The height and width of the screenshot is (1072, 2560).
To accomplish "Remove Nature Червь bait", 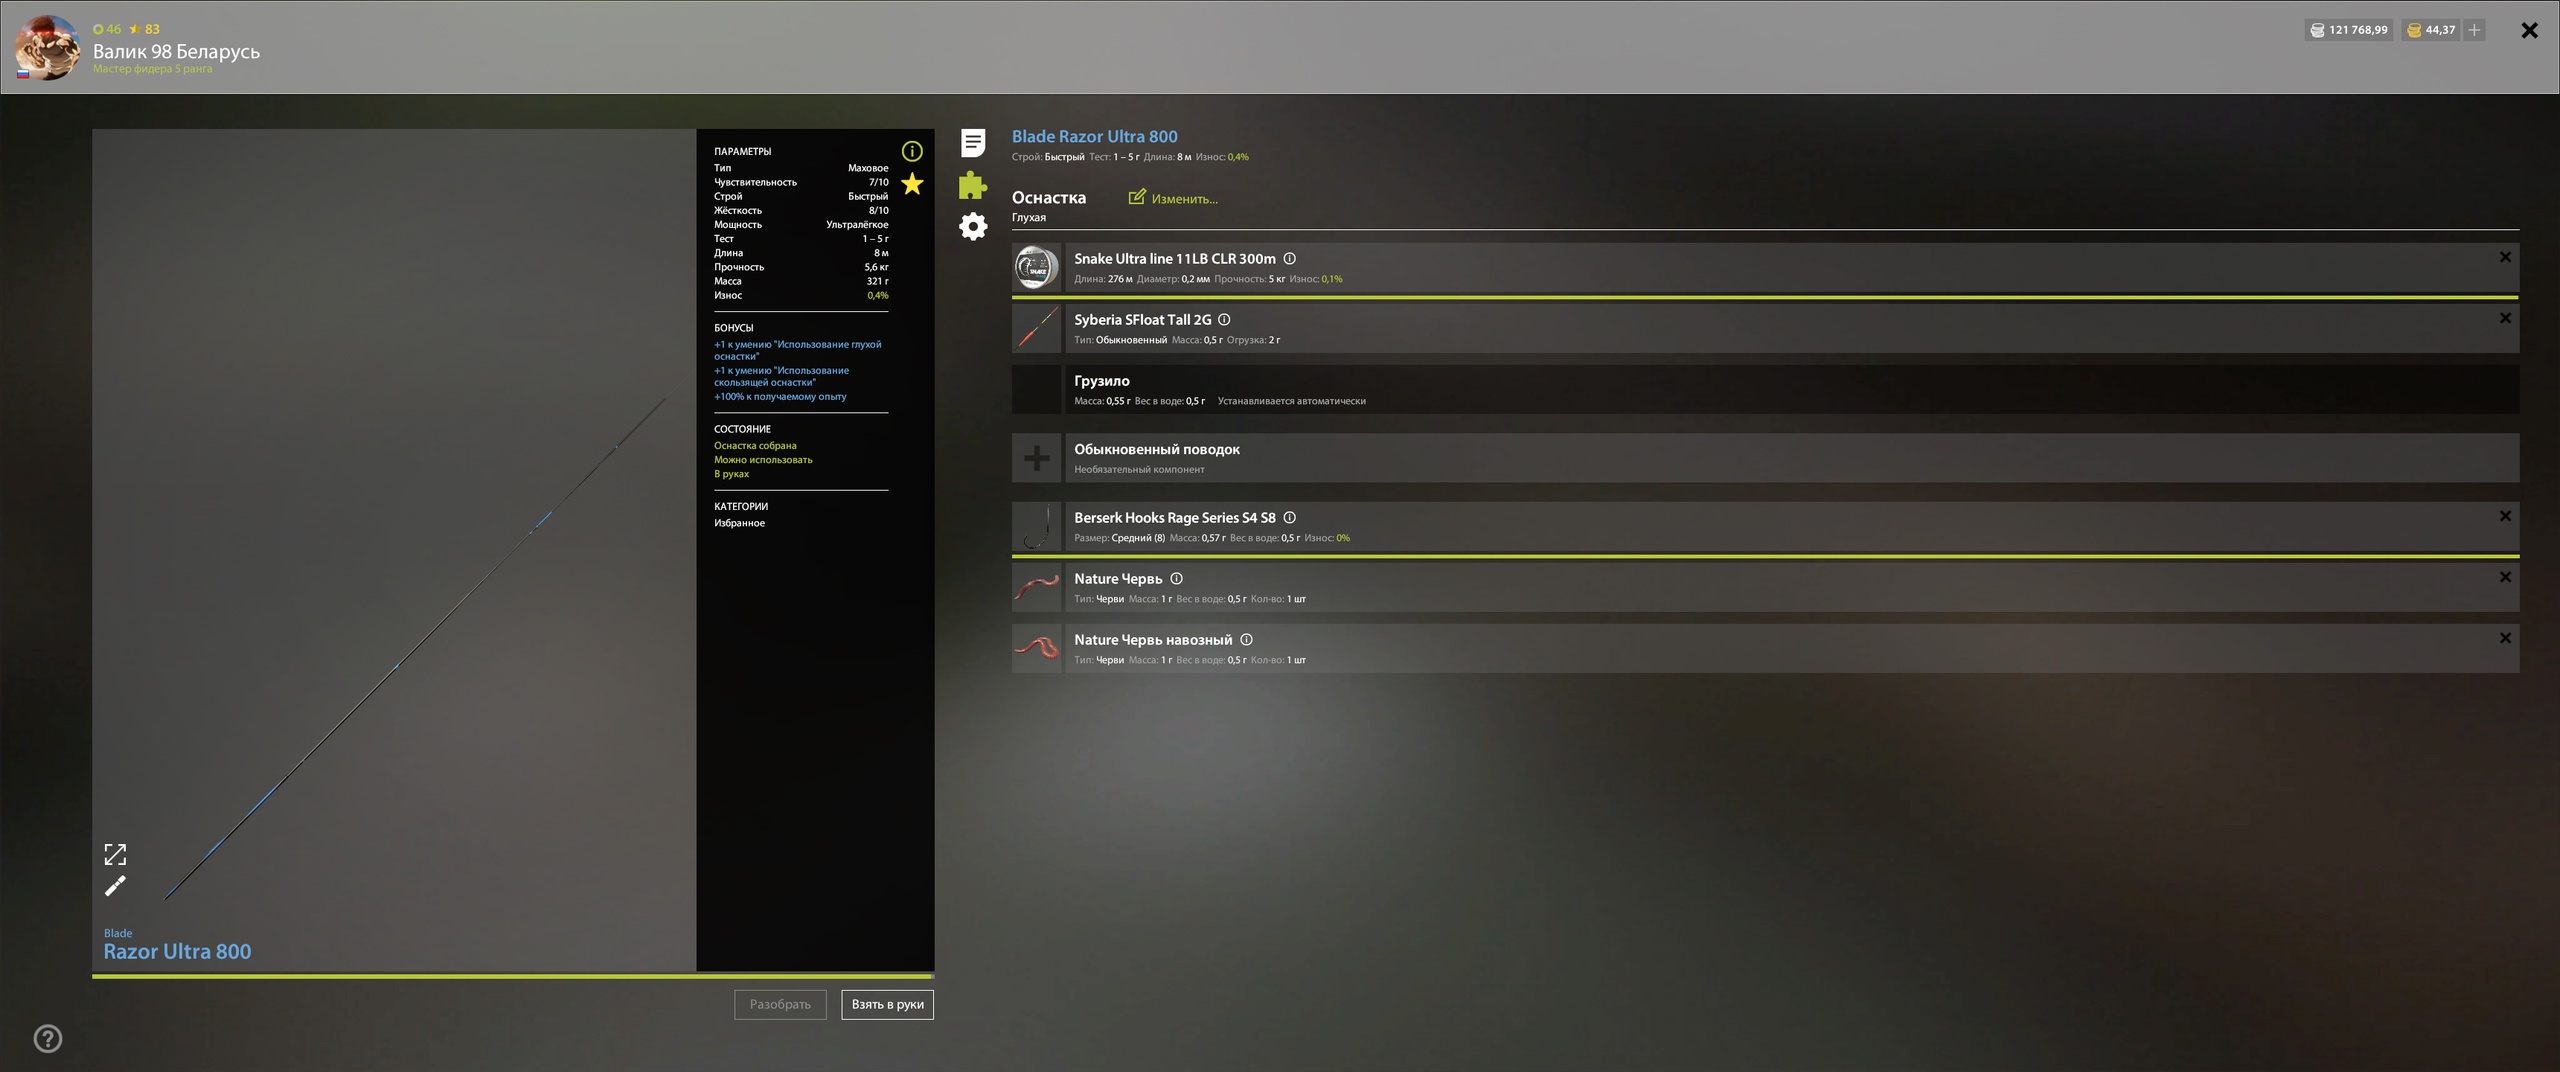I will [2505, 577].
